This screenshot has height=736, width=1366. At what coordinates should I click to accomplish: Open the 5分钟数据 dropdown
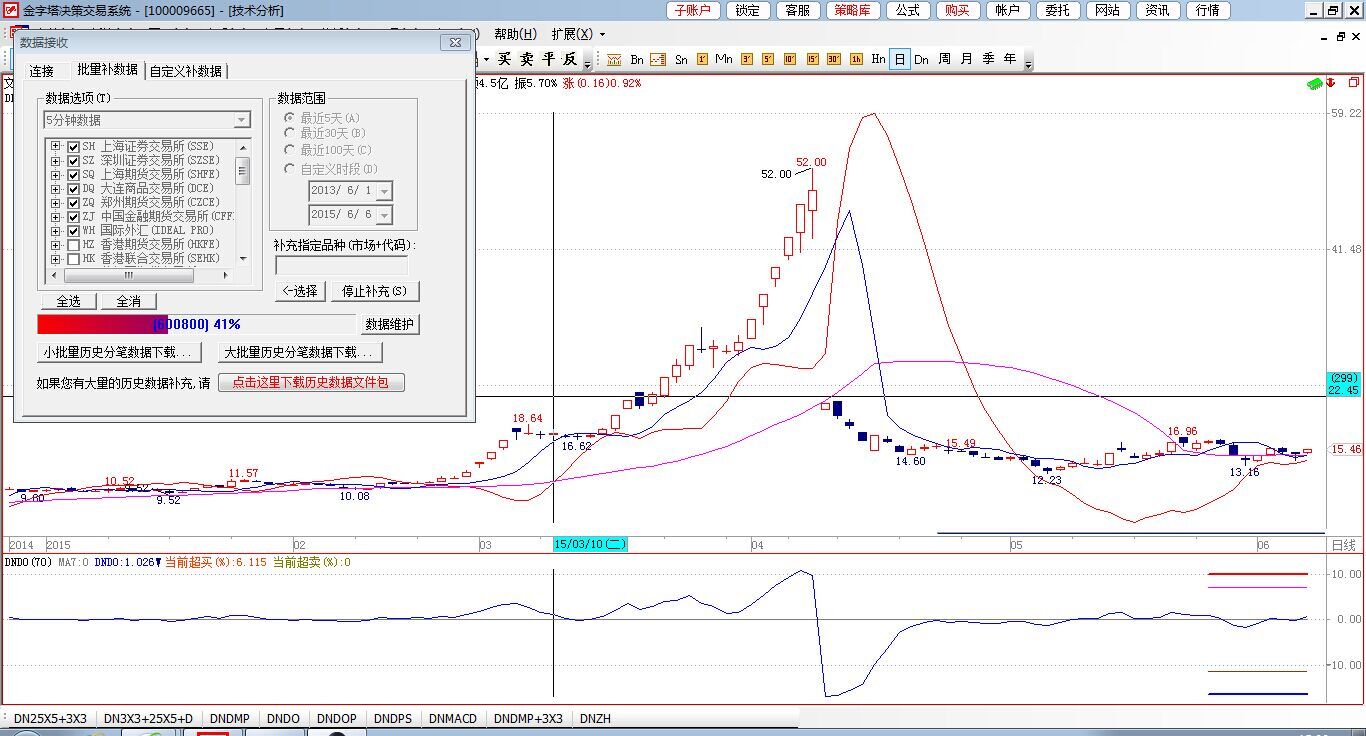(x=241, y=120)
